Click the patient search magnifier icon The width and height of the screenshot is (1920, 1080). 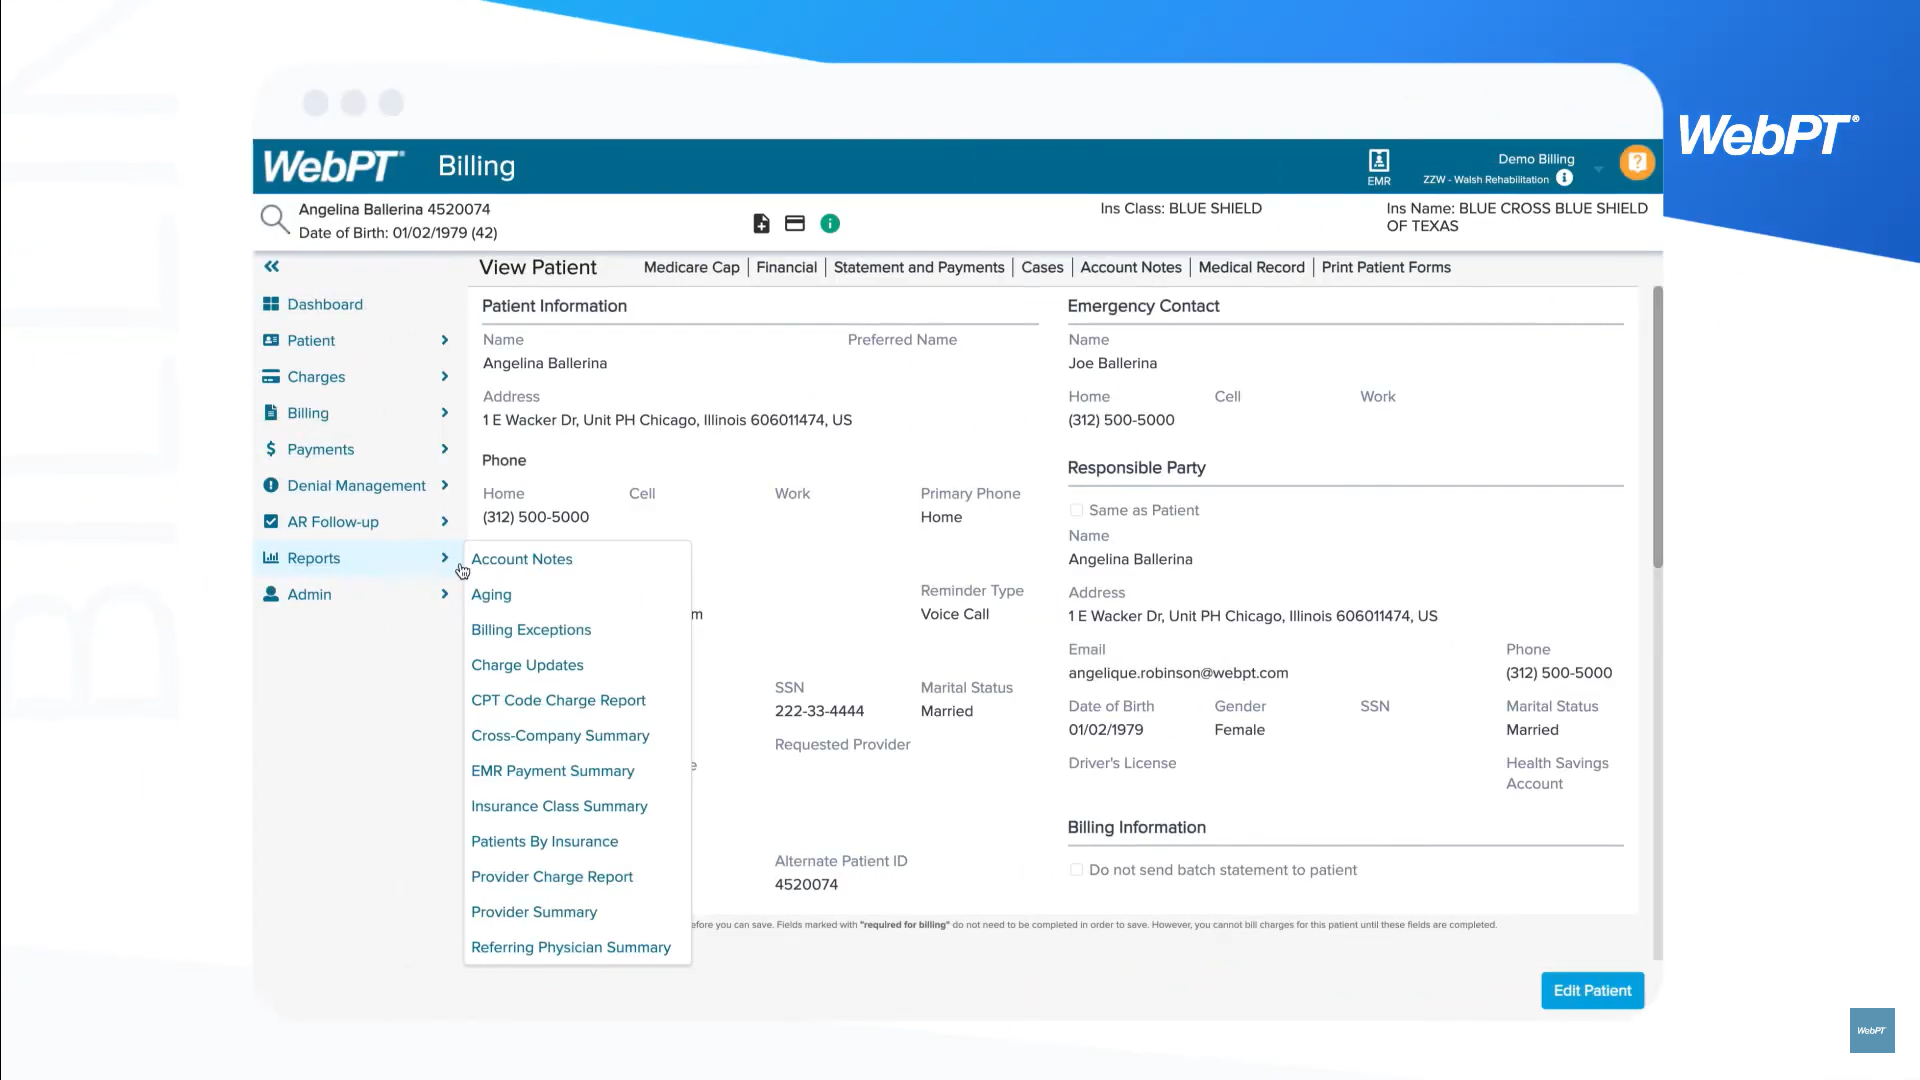click(274, 220)
